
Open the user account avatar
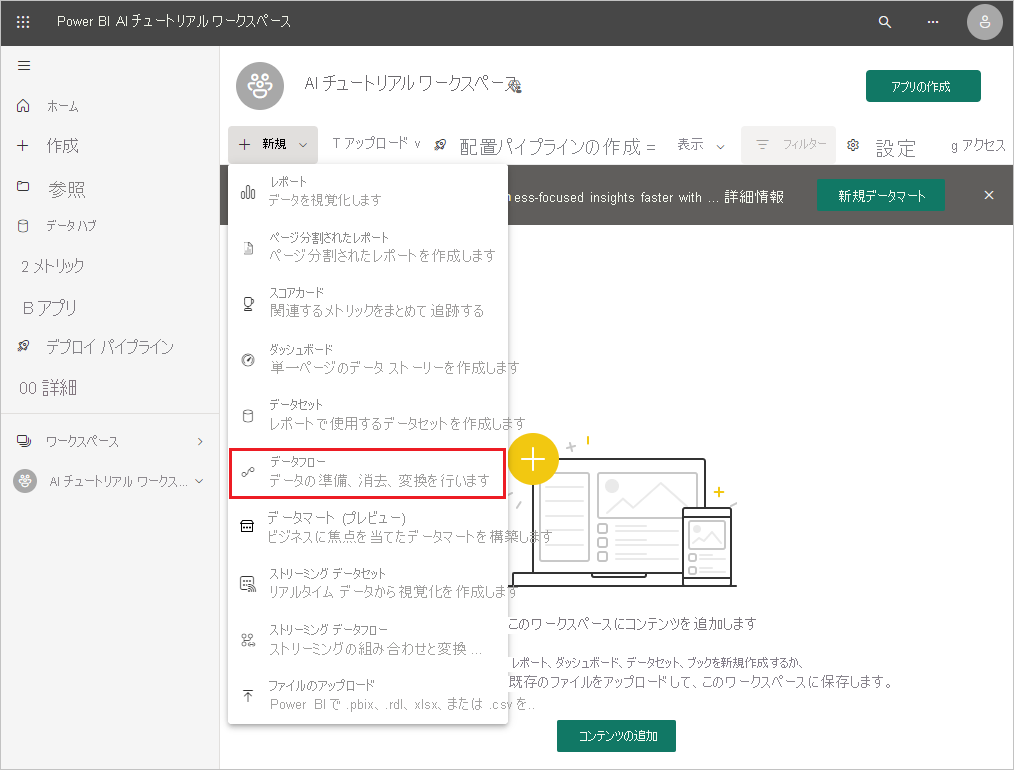pos(984,22)
